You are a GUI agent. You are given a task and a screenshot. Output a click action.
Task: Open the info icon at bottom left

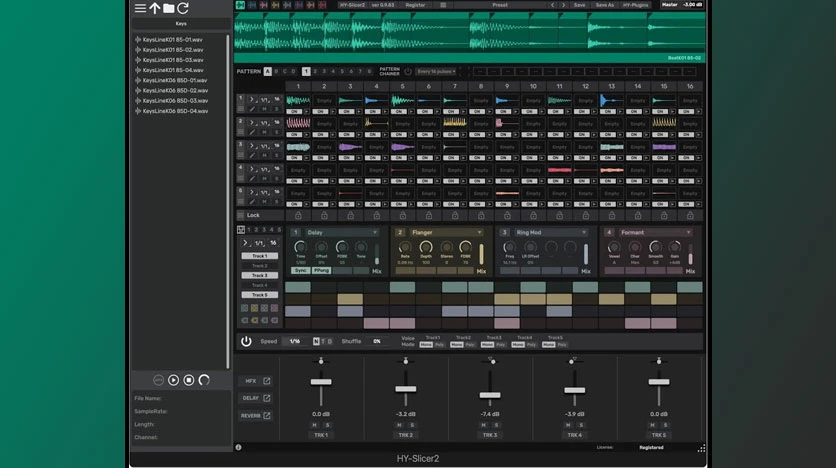tap(238, 447)
